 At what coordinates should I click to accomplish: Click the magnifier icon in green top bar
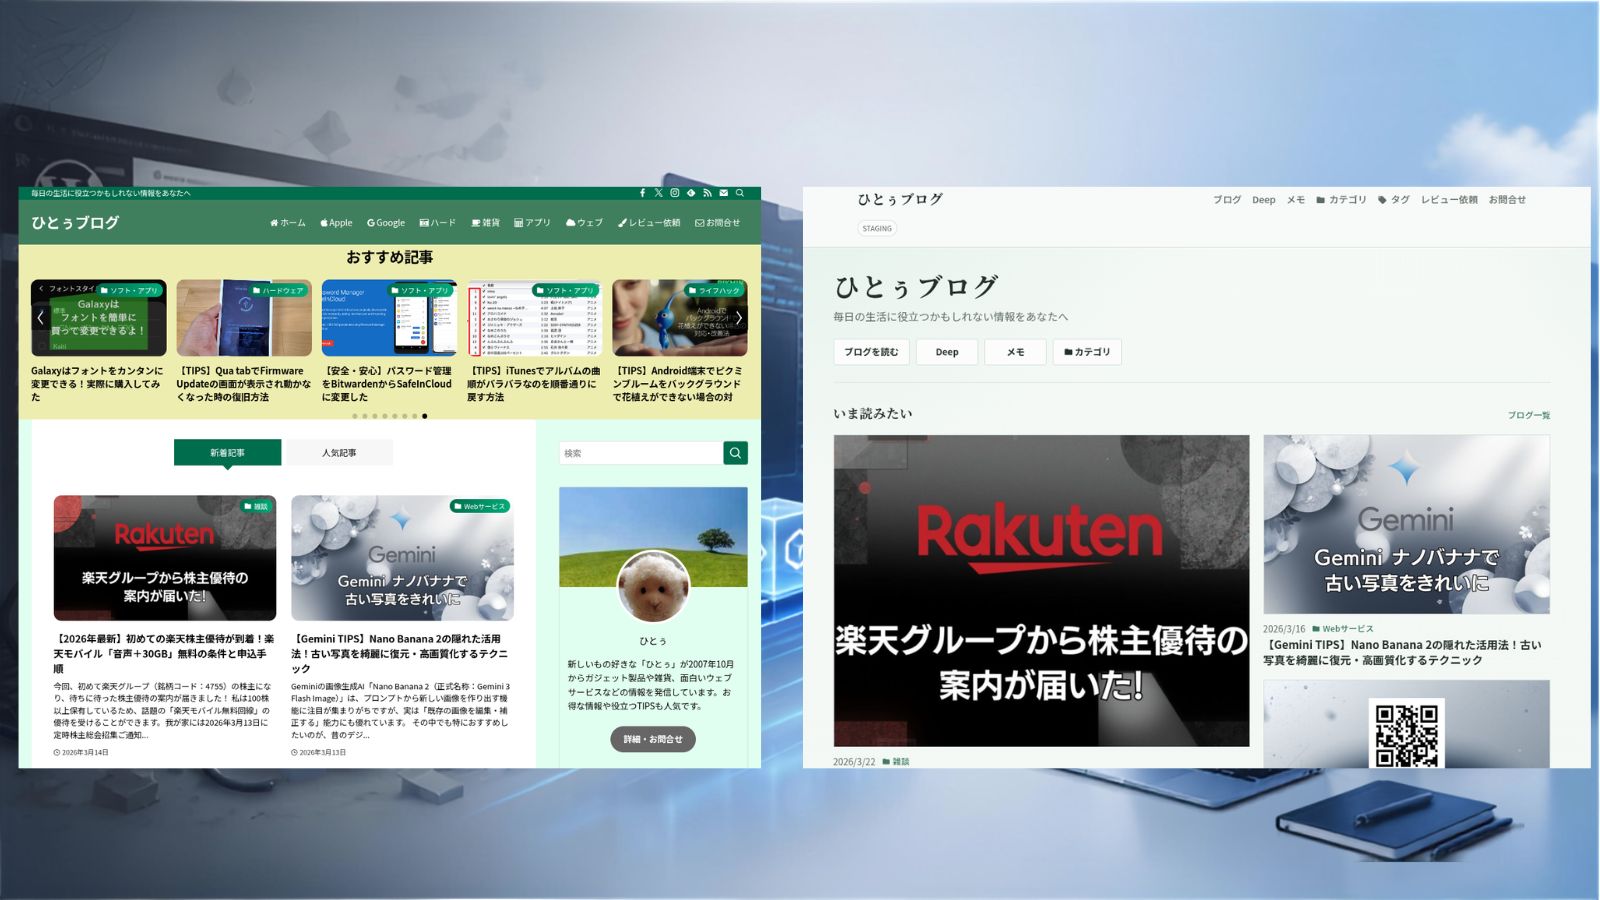(740, 193)
